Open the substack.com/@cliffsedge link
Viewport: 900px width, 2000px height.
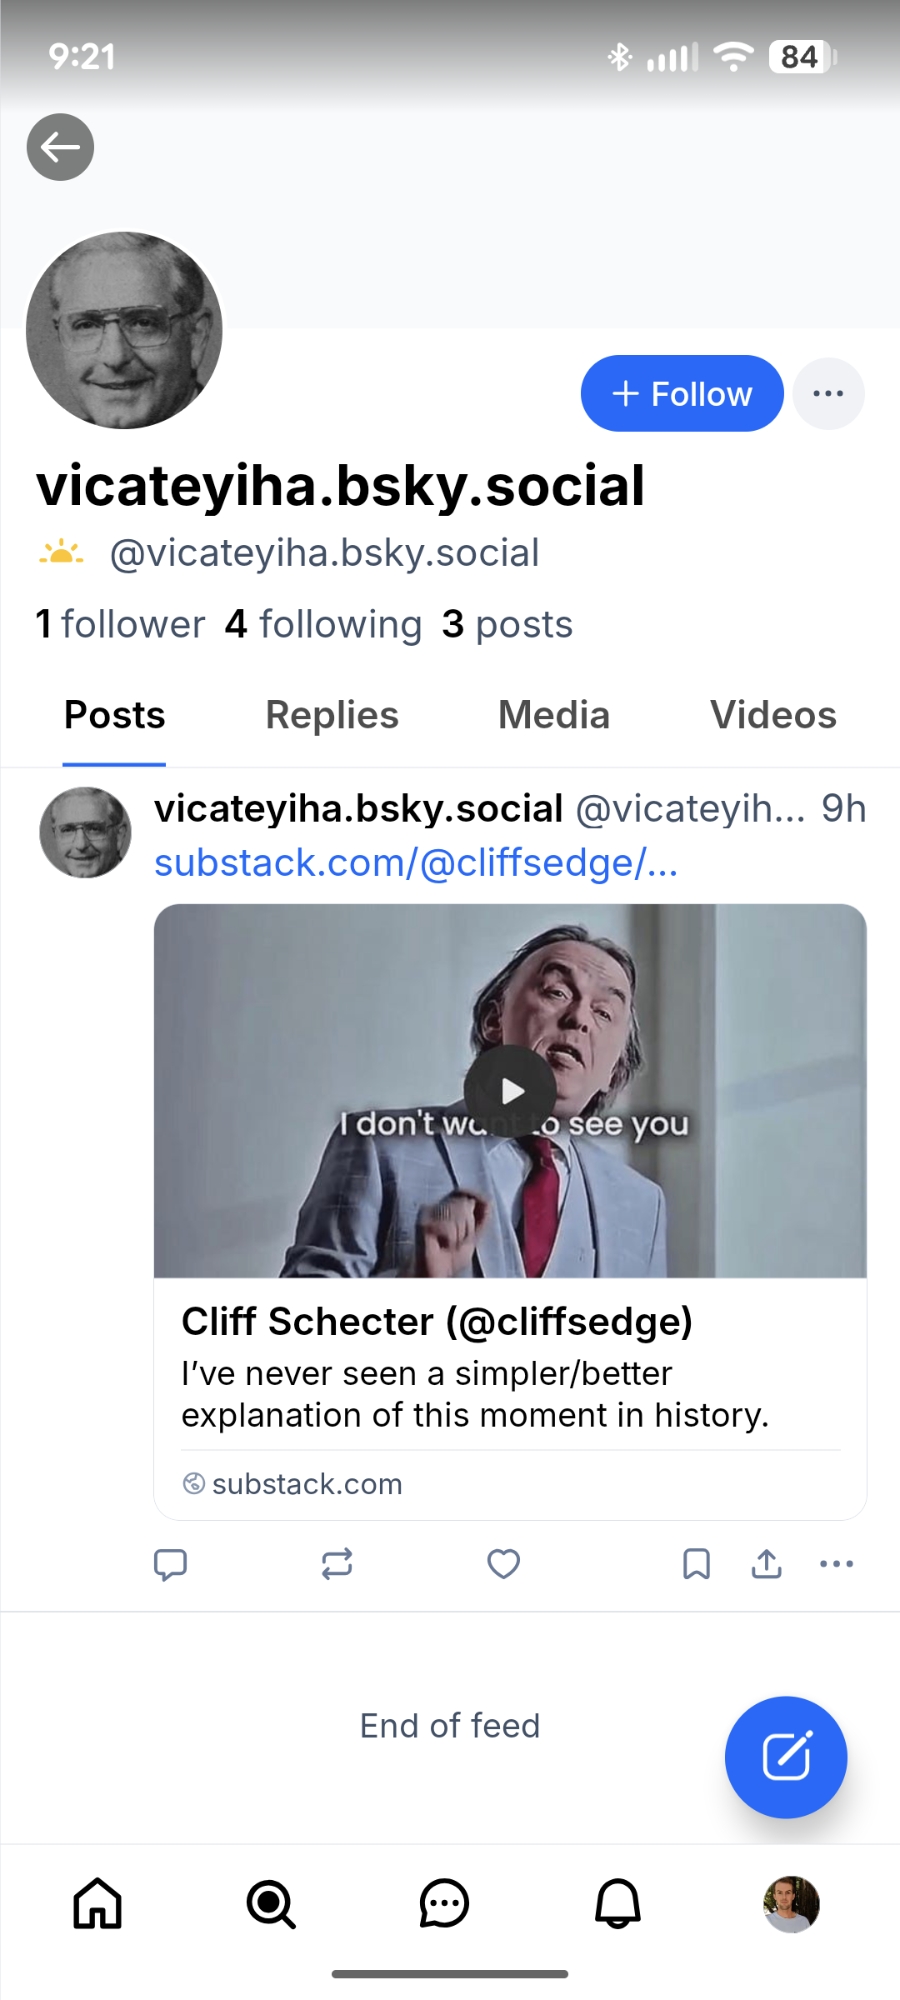click(x=416, y=863)
